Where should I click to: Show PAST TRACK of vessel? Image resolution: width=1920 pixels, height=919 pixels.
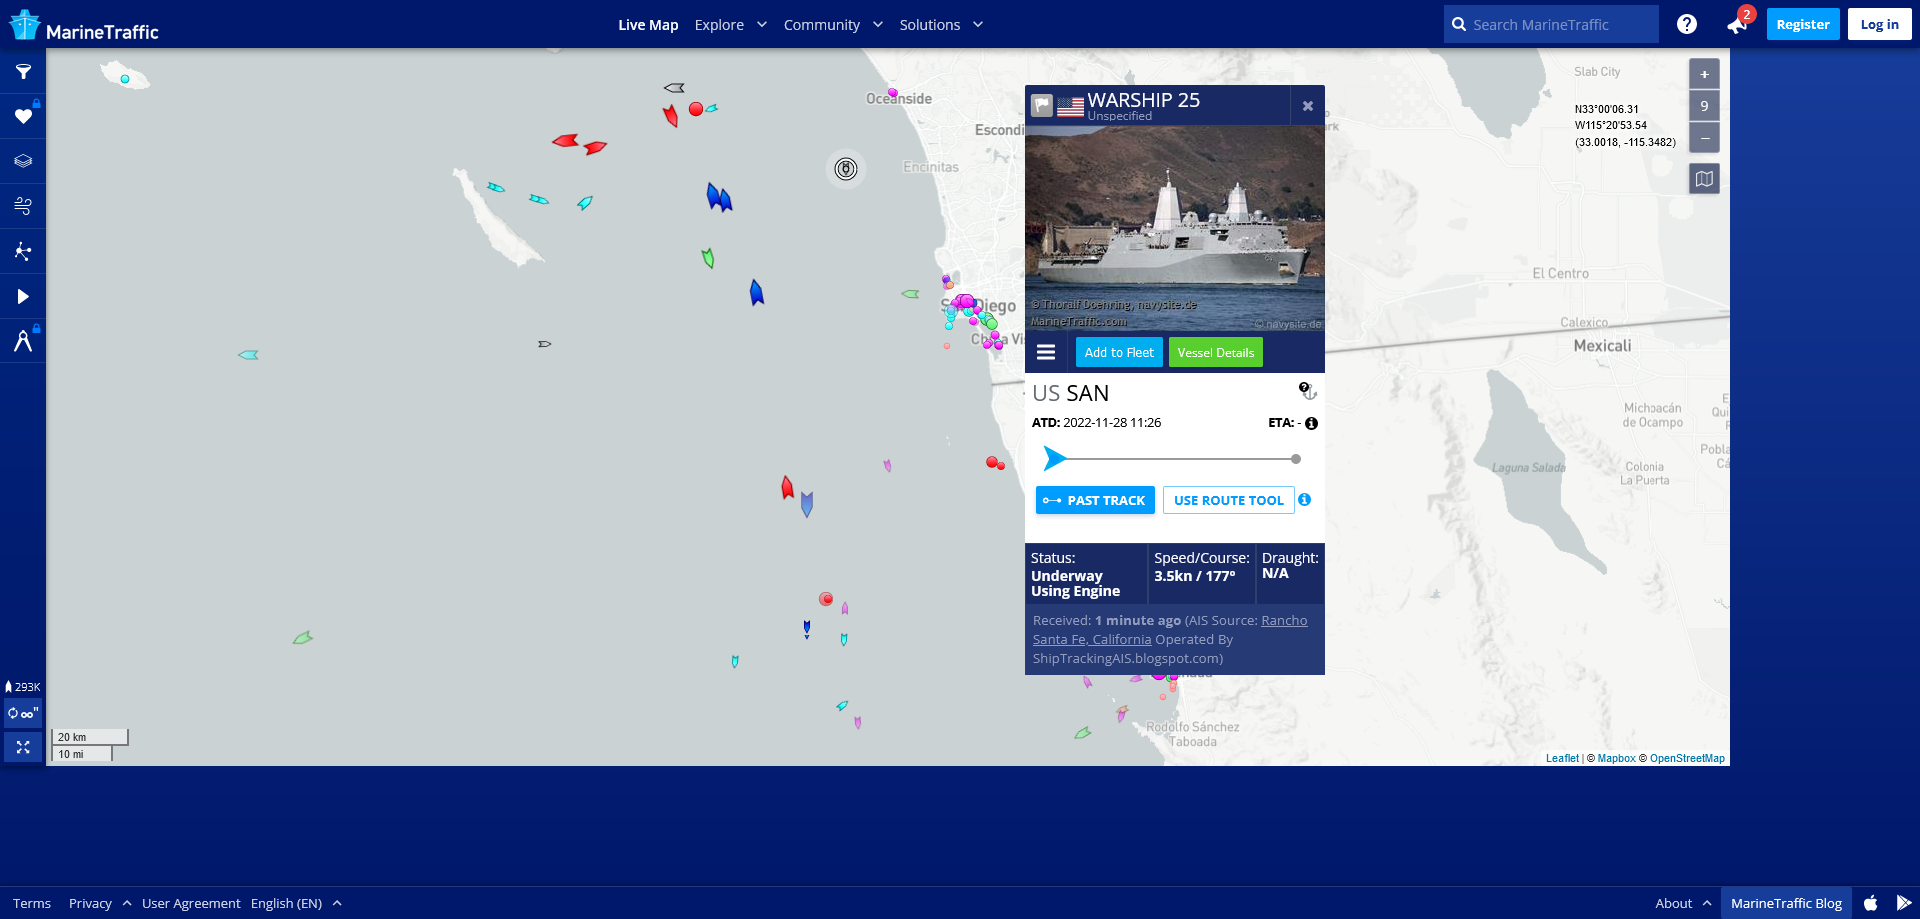(1095, 500)
